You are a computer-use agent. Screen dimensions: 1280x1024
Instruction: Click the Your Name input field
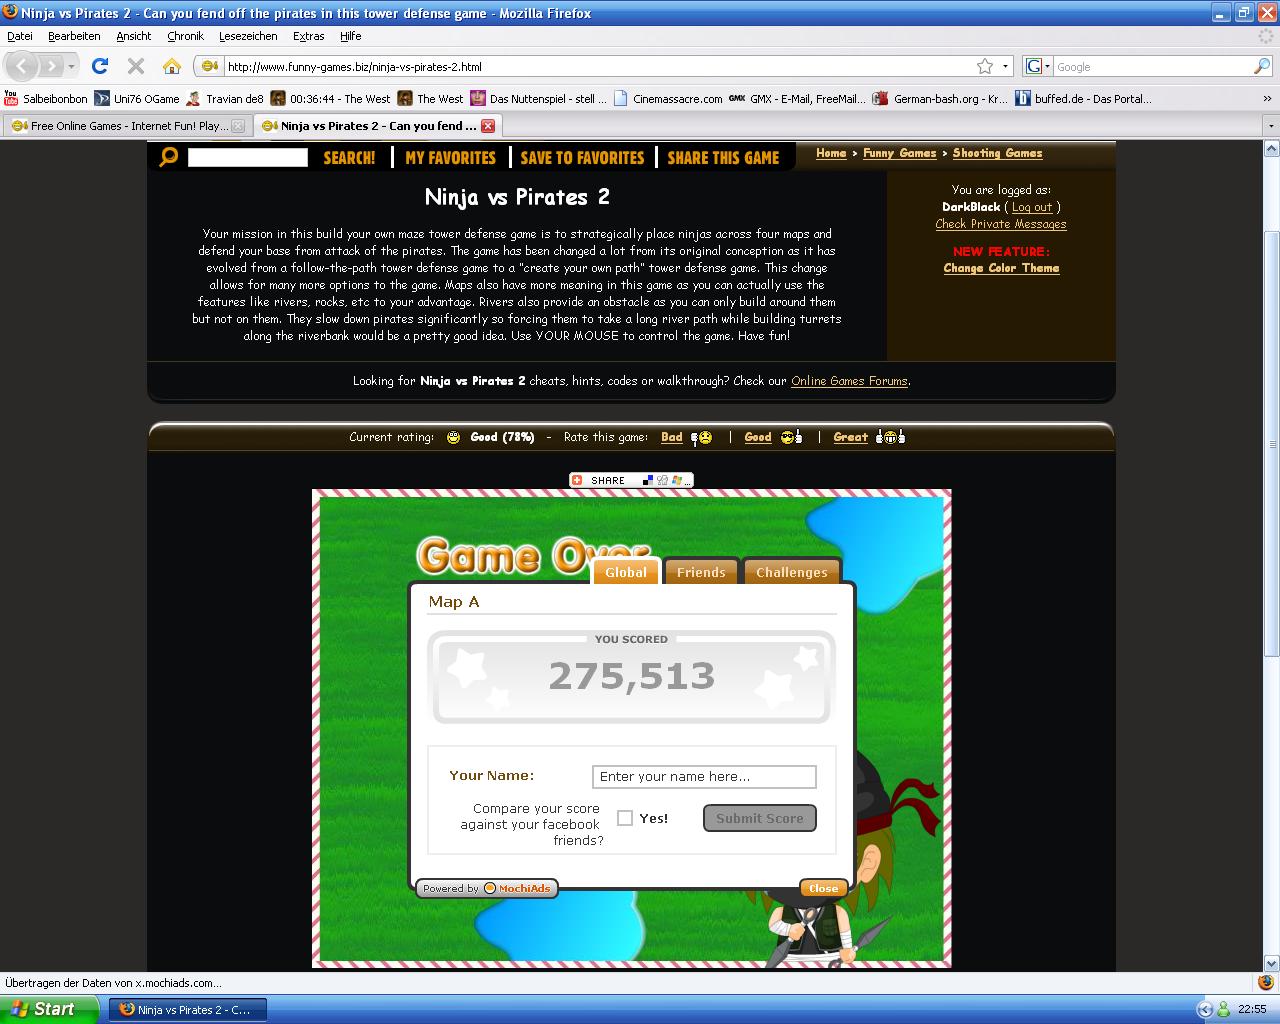point(704,777)
